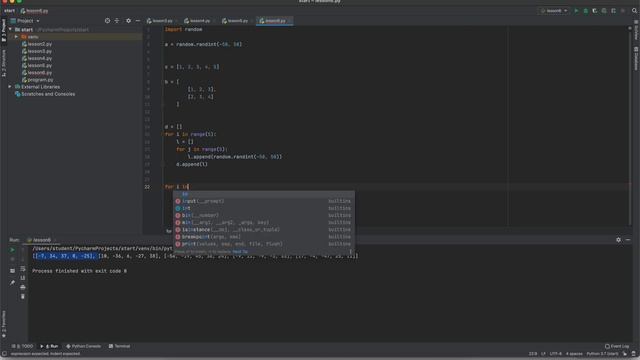
Task: Open lesson5.py in project tree
Action: point(40,65)
